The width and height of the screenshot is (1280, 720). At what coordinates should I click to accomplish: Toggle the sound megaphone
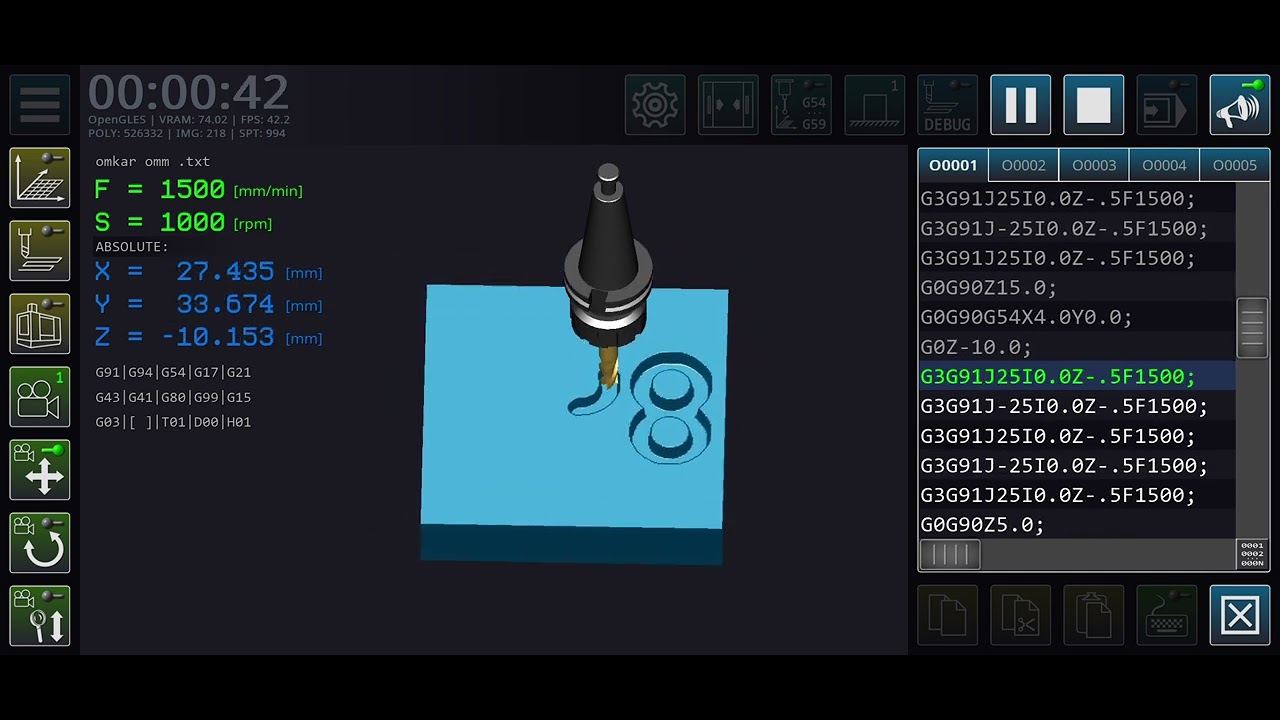coord(1239,105)
